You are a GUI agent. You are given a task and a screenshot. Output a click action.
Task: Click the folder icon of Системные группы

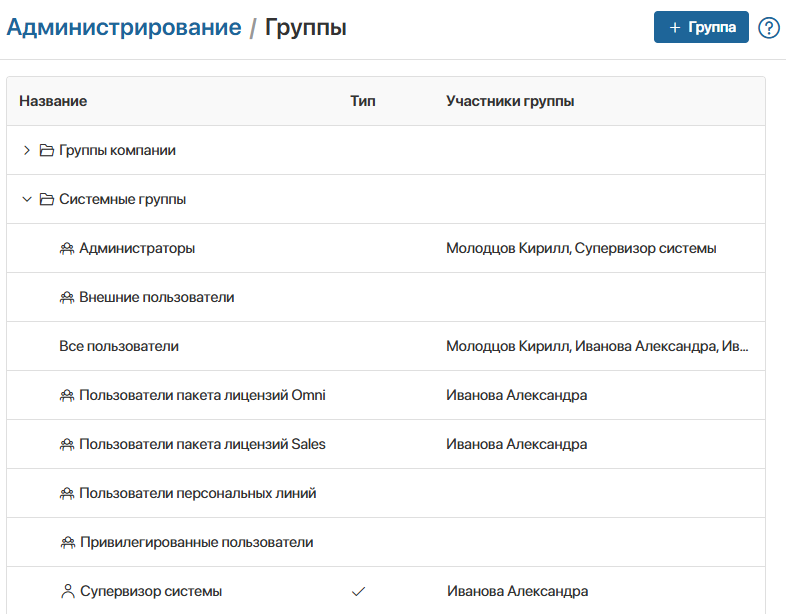coord(47,199)
